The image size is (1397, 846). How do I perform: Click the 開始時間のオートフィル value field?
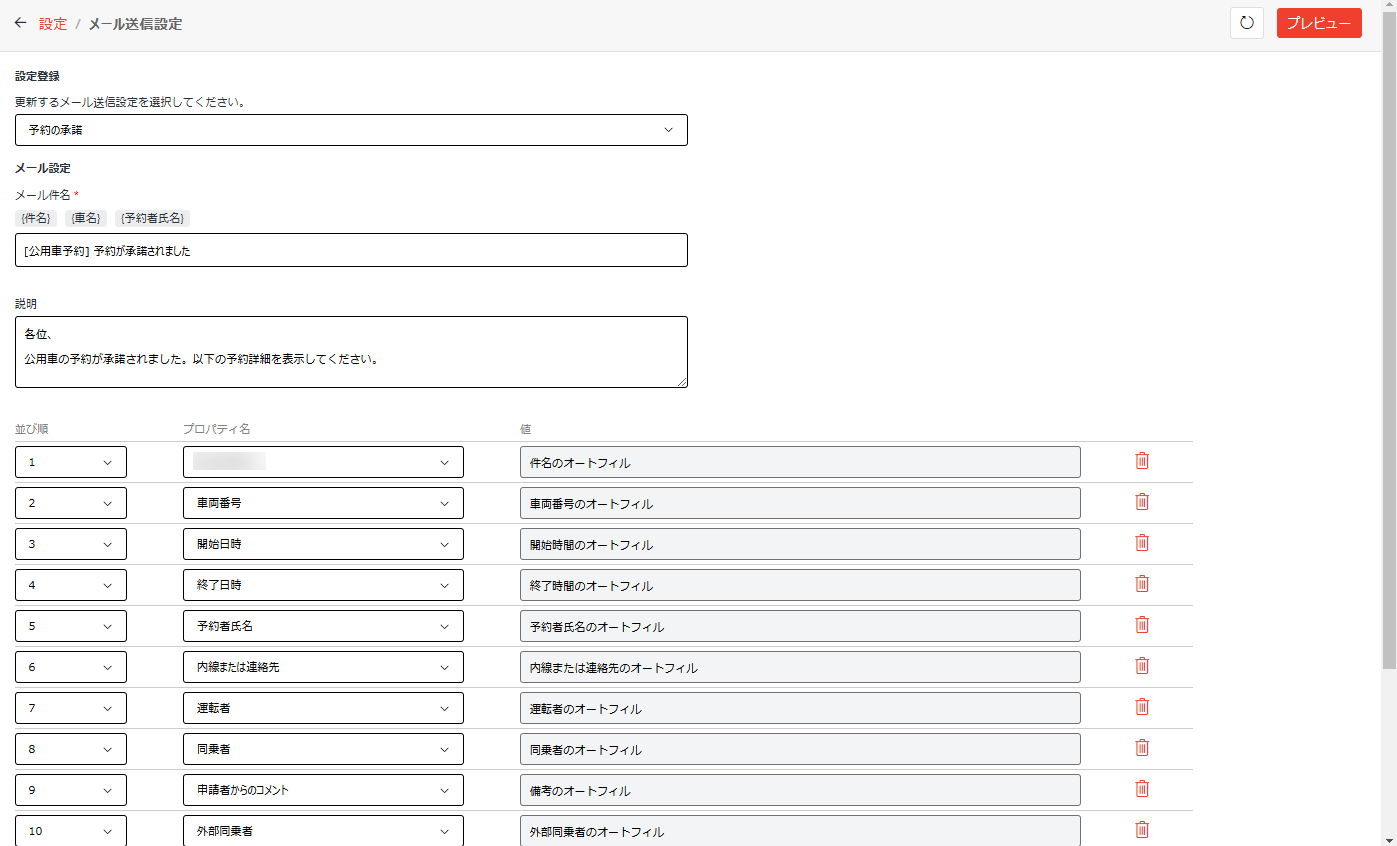(800, 544)
